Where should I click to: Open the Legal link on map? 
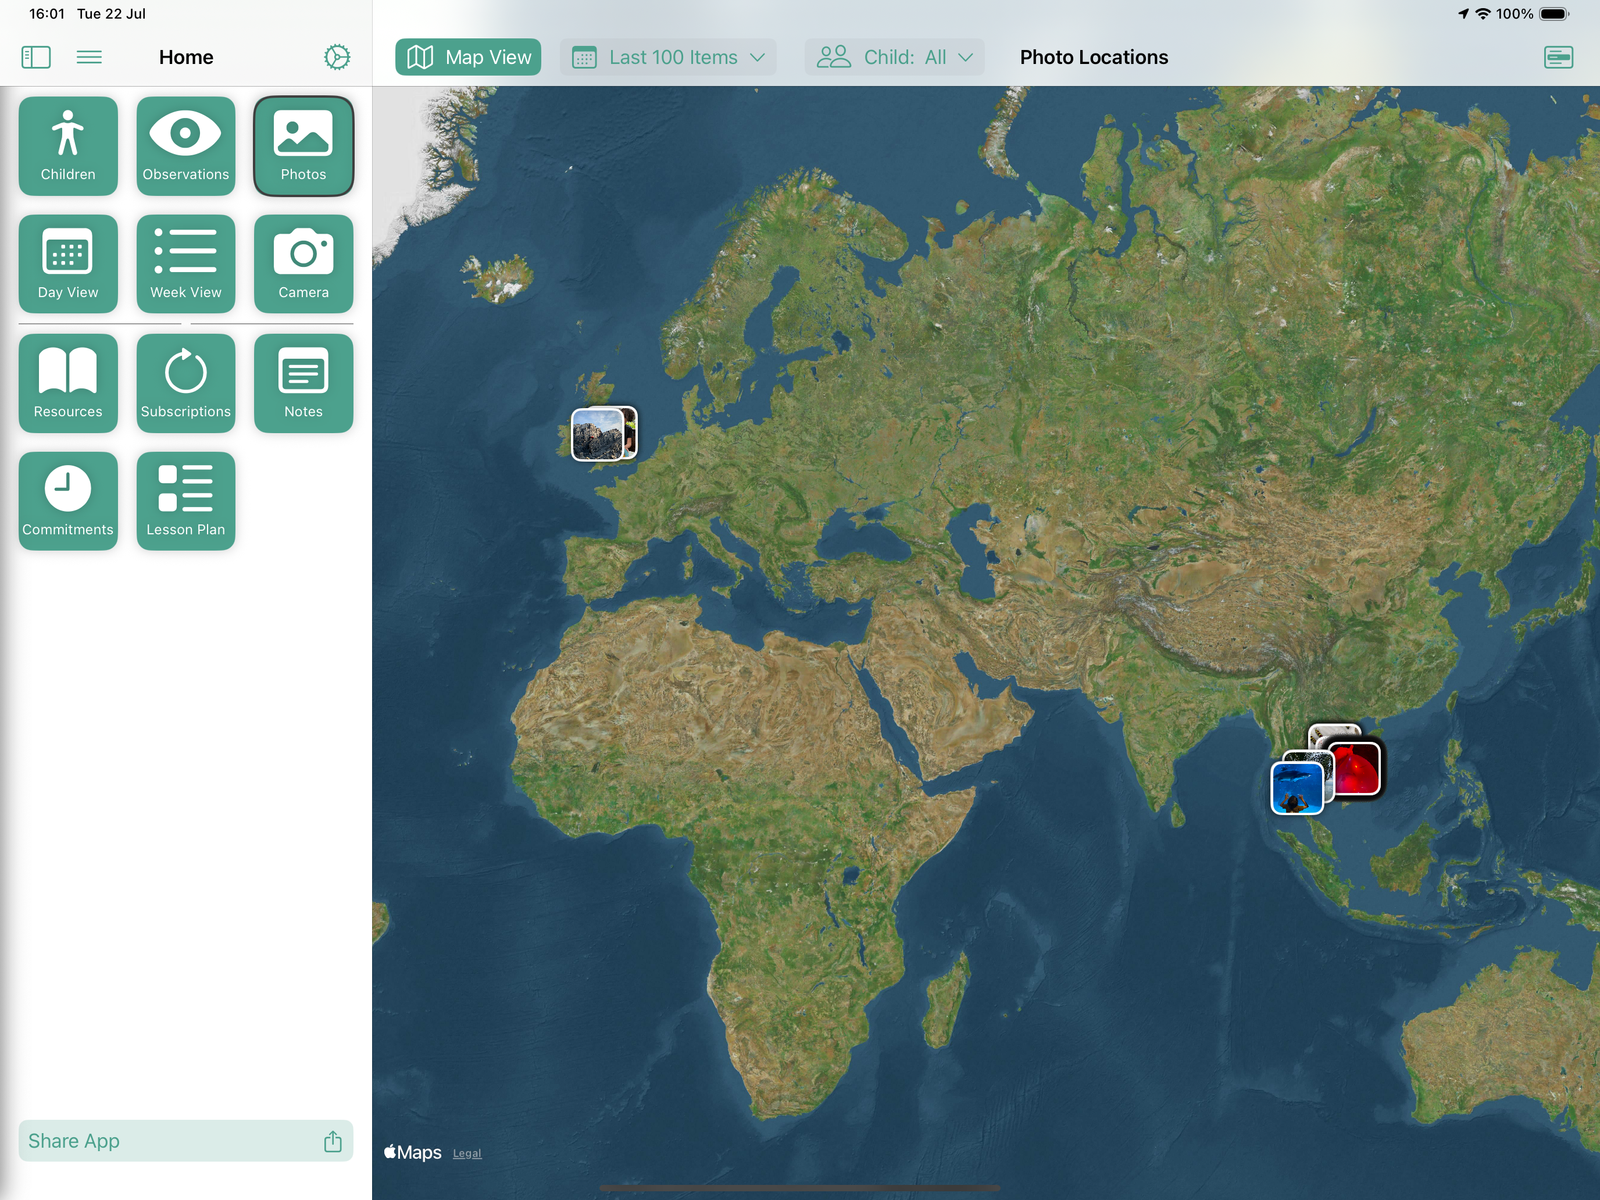(x=467, y=1154)
